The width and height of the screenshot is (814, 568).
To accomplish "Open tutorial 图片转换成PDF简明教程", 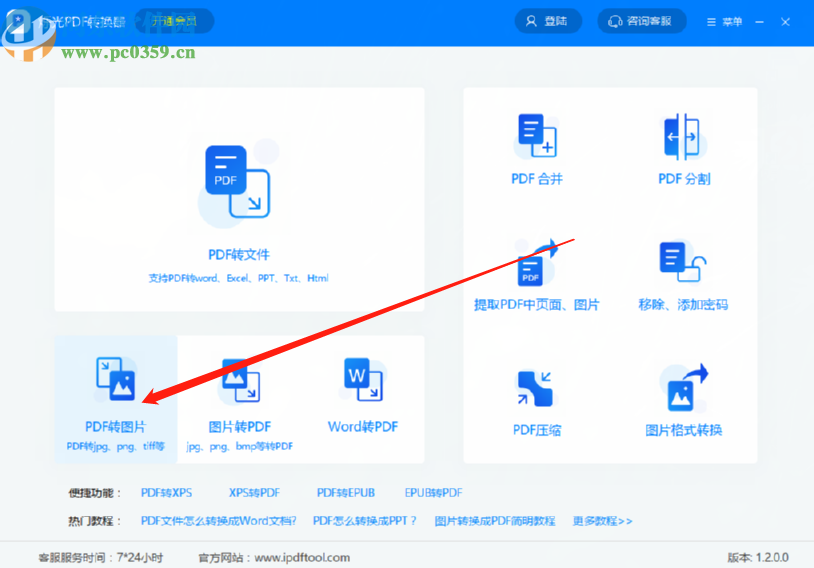I will click(x=495, y=521).
